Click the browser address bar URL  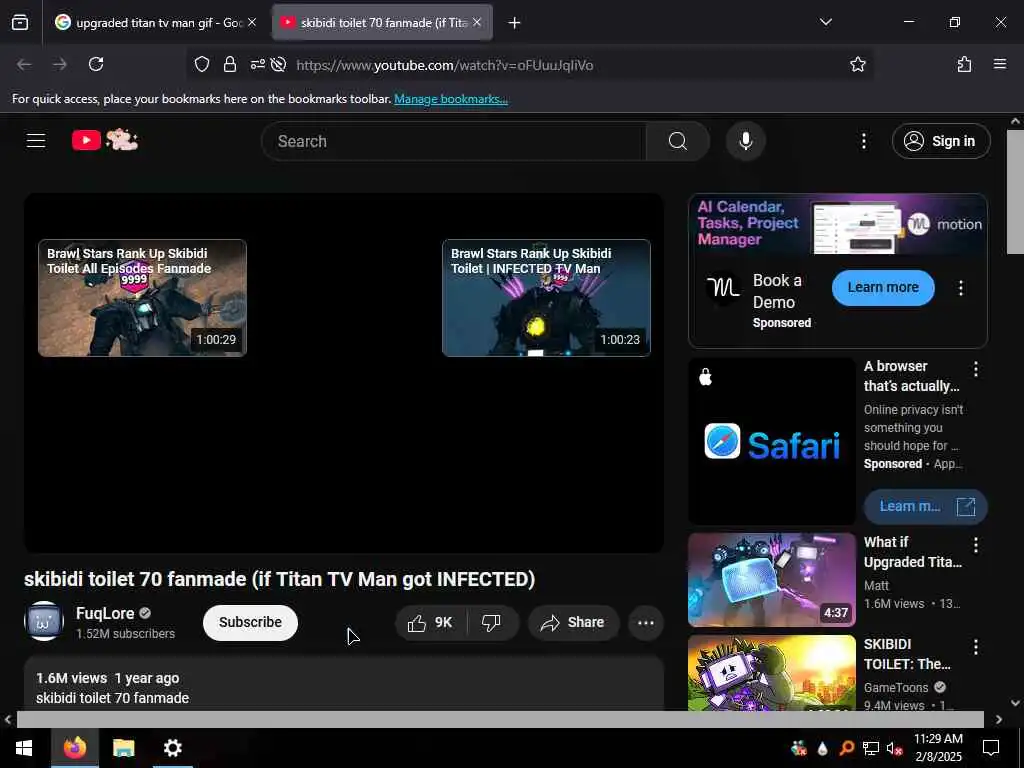click(445, 65)
